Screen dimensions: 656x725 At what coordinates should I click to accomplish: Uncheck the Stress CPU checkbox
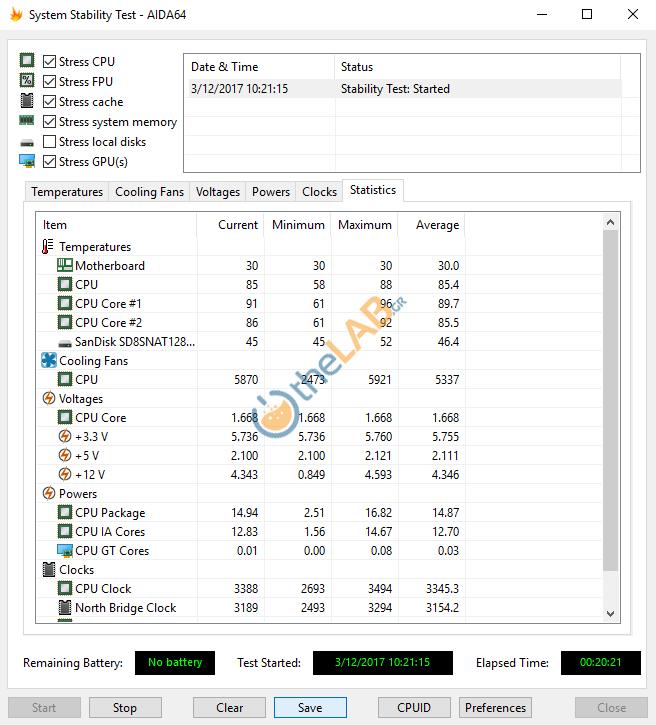49,61
